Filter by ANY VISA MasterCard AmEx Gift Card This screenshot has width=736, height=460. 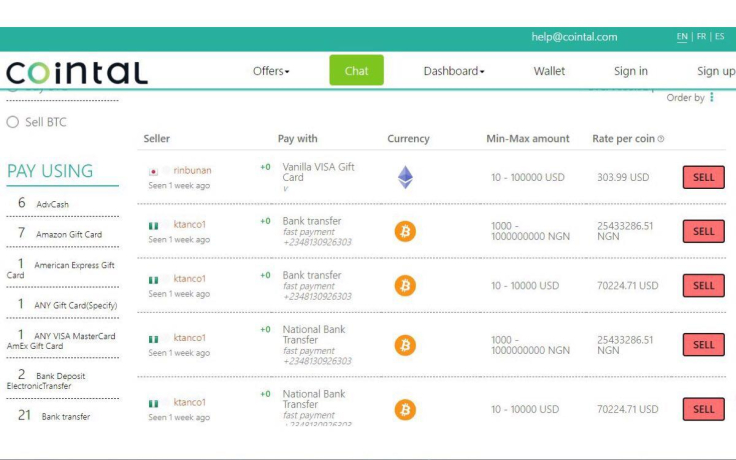(61, 340)
